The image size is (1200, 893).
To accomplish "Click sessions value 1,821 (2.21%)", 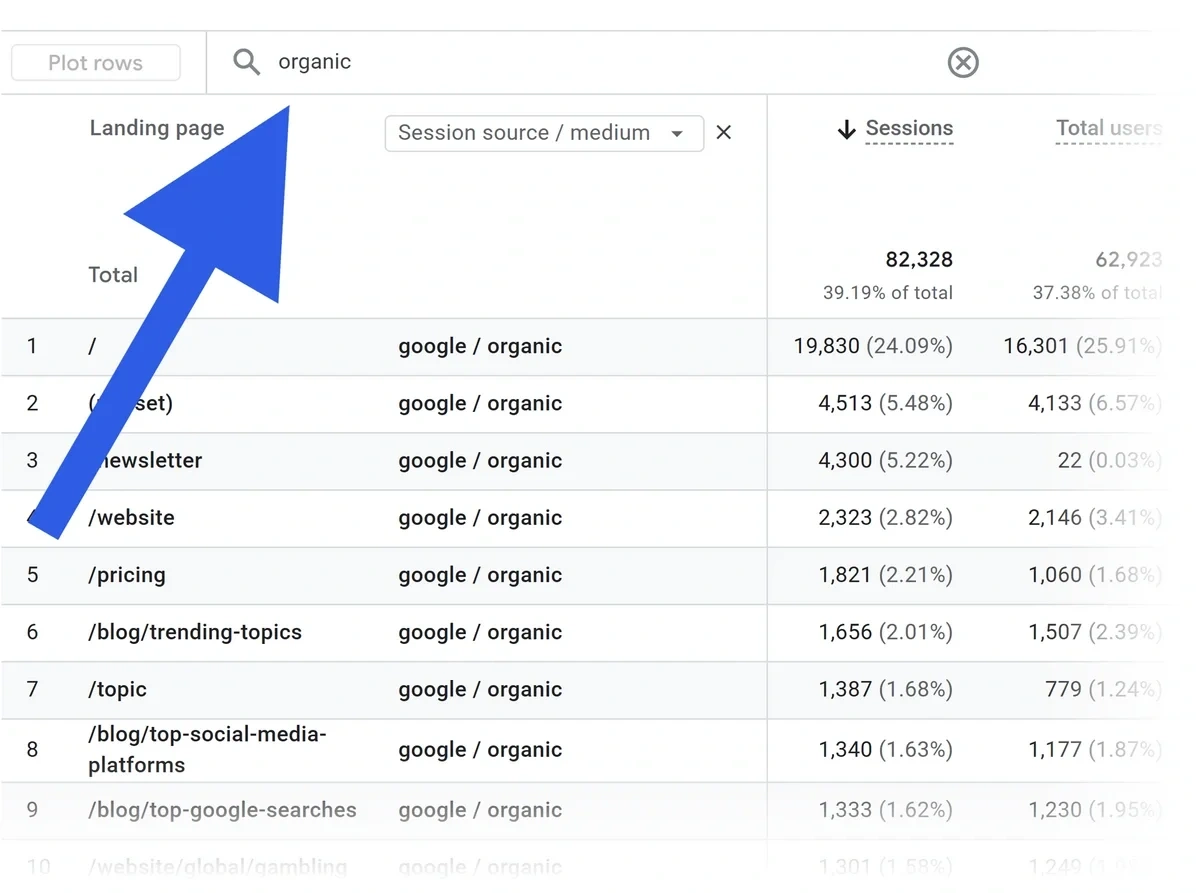I will pyautogui.click(x=885, y=575).
